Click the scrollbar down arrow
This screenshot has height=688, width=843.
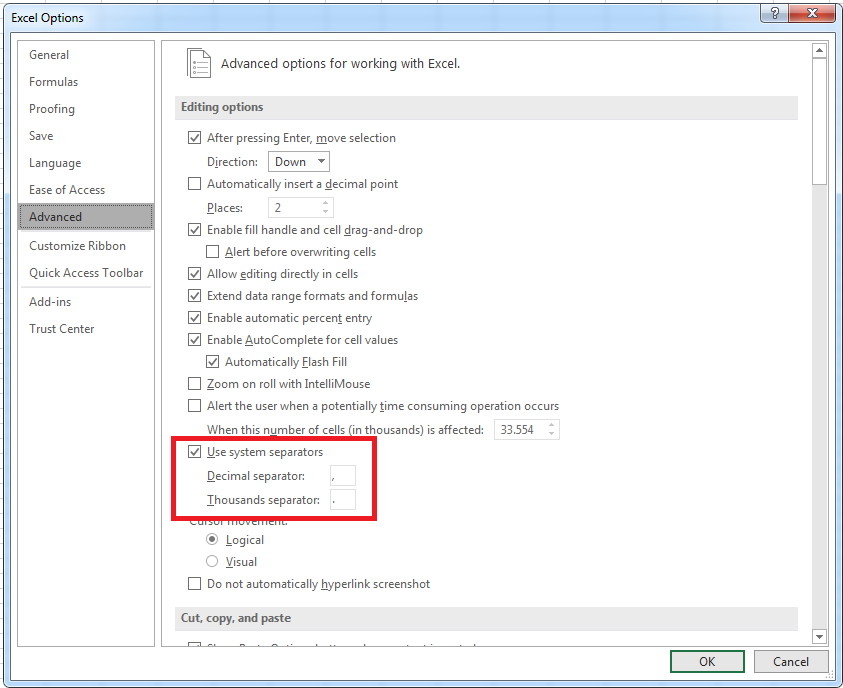(819, 636)
